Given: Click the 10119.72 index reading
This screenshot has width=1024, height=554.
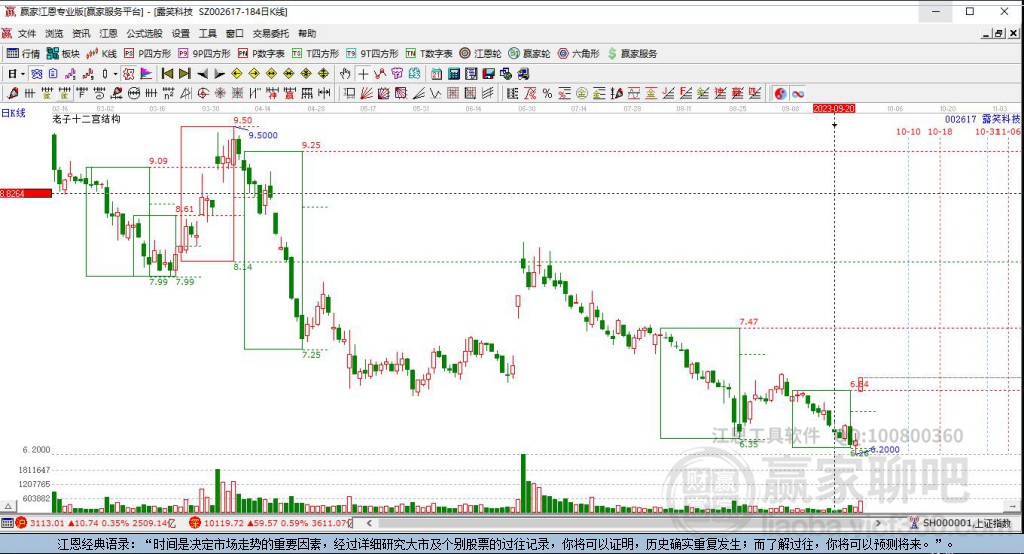Looking at the screenshot, I should 223,523.
